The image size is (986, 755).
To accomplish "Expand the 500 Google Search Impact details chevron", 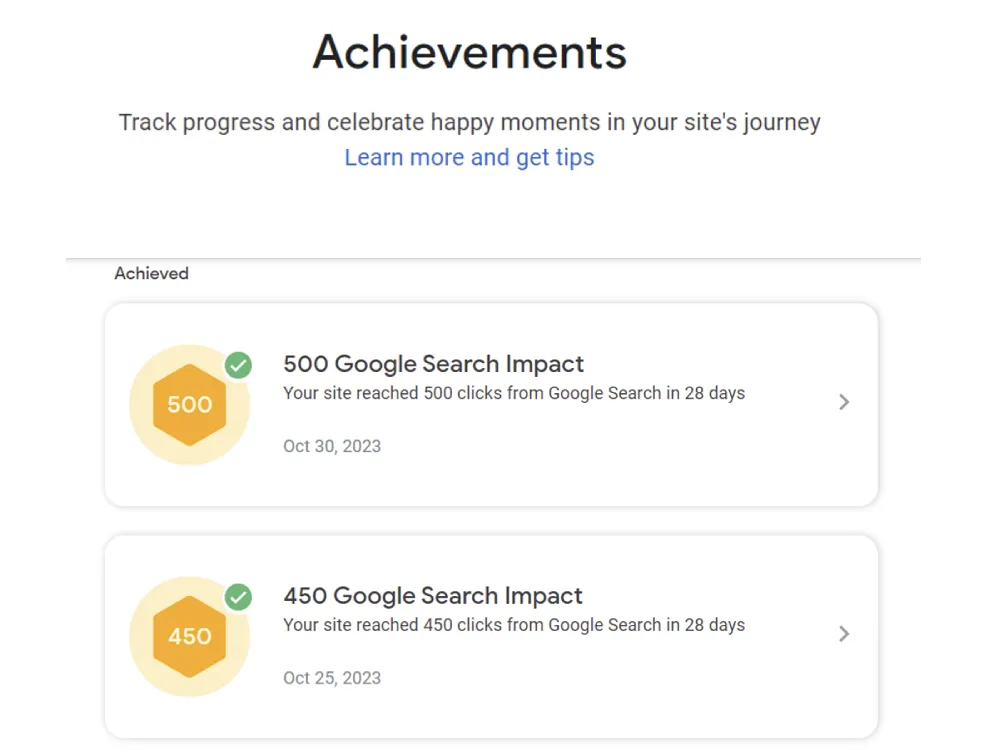I will point(844,402).
